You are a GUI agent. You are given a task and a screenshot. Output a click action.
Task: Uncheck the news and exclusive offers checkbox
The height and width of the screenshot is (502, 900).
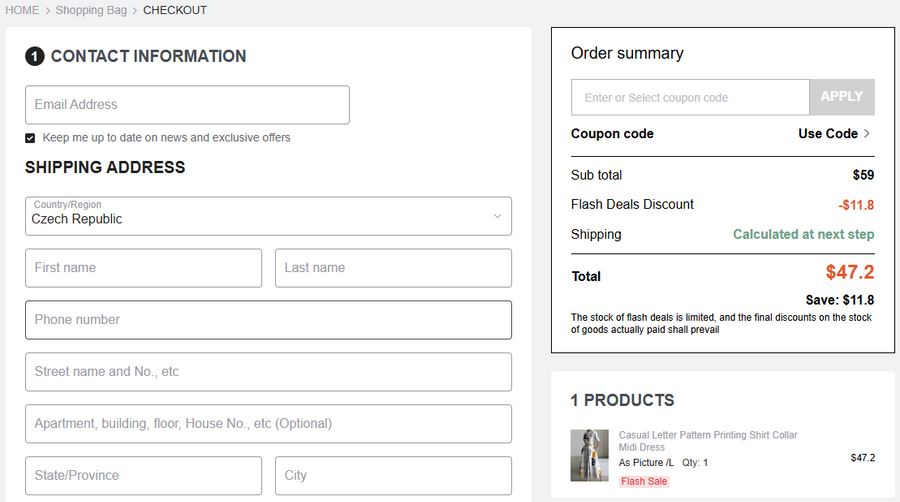(x=30, y=138)
